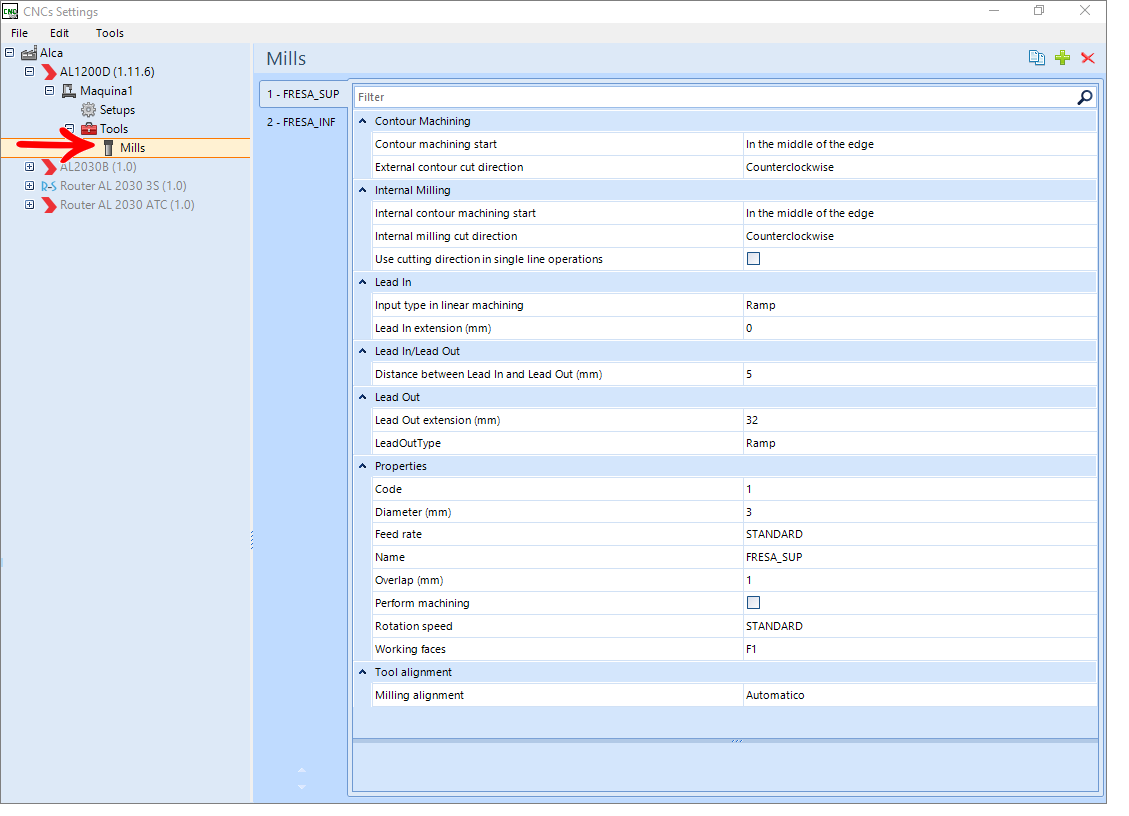1129x816 pixels.
Task: Open the Edit menu
Action: [60, 33]
